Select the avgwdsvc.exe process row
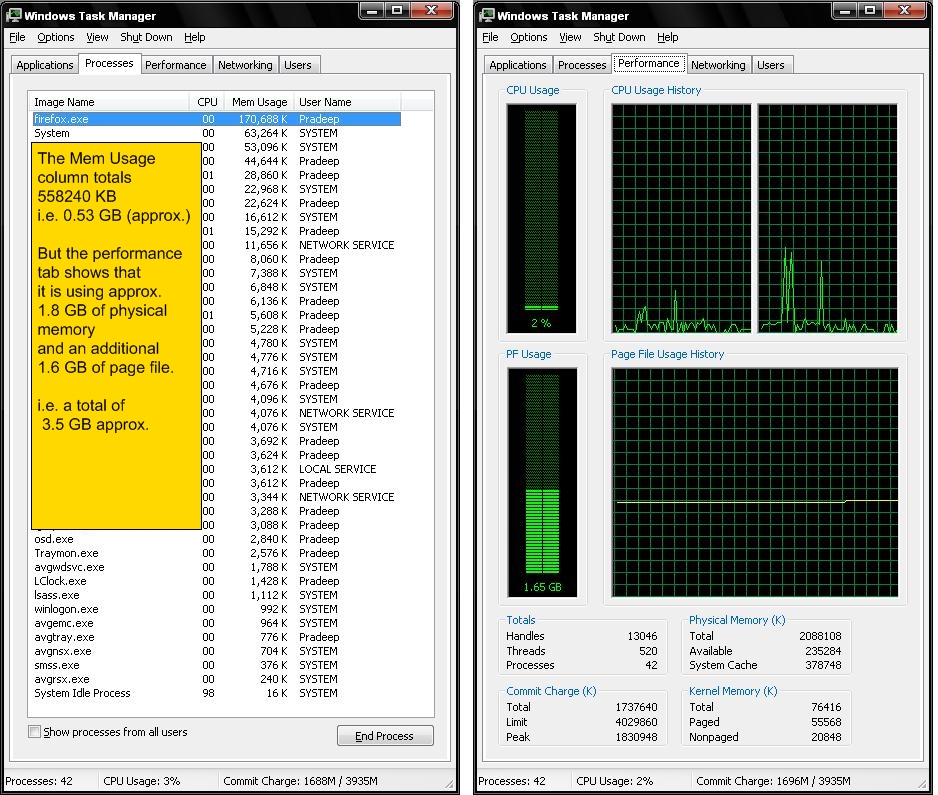Image resolution: width=938 pixels, height=795 pixels. coord(217,567)
